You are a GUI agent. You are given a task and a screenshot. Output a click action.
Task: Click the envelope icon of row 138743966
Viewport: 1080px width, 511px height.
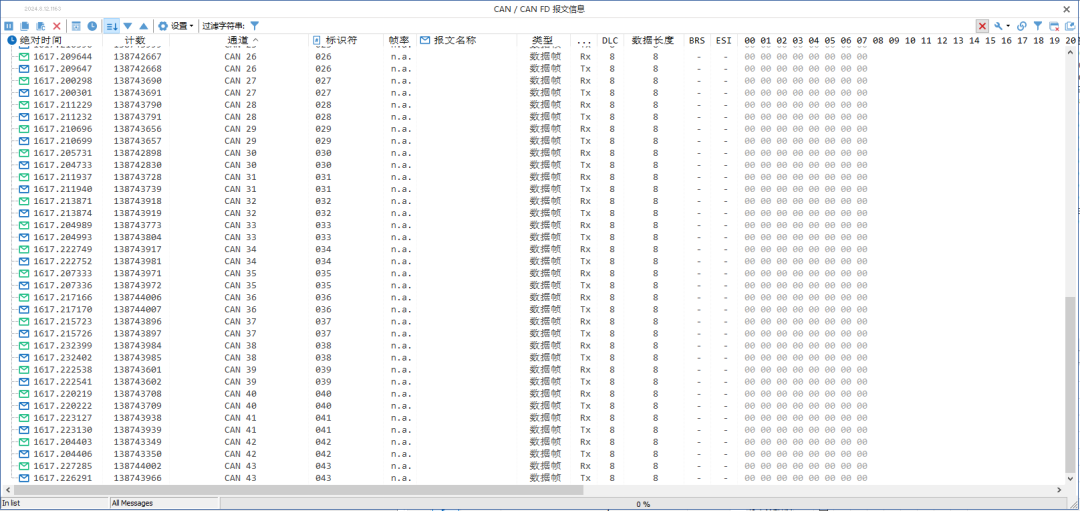24,478
